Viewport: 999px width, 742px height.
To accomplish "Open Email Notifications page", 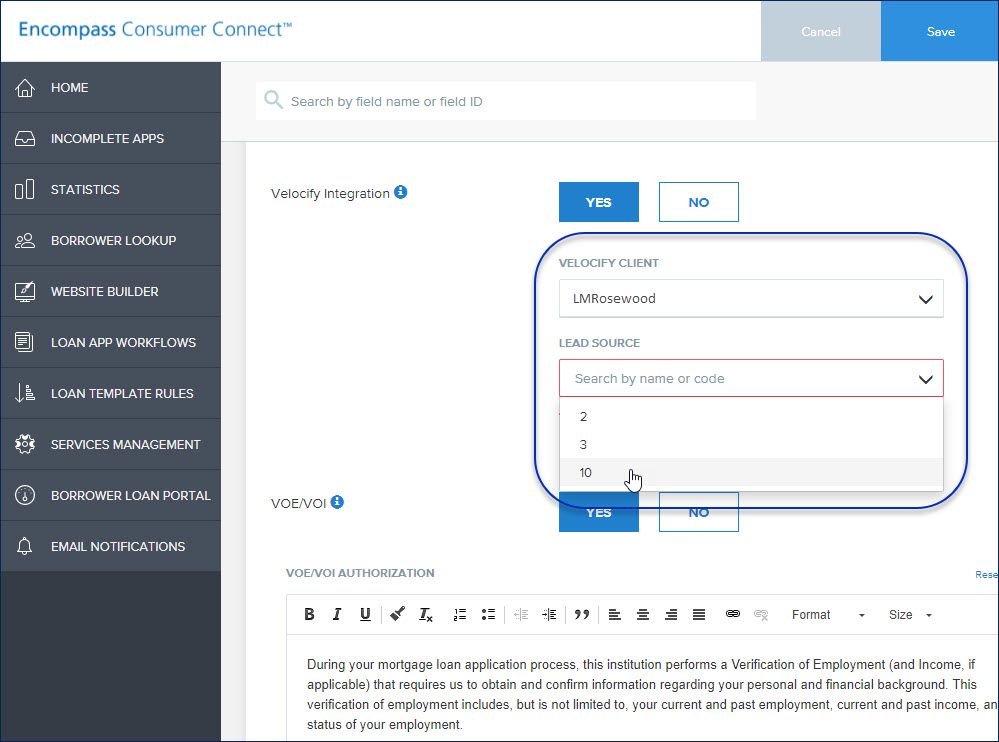I will 110,546.
